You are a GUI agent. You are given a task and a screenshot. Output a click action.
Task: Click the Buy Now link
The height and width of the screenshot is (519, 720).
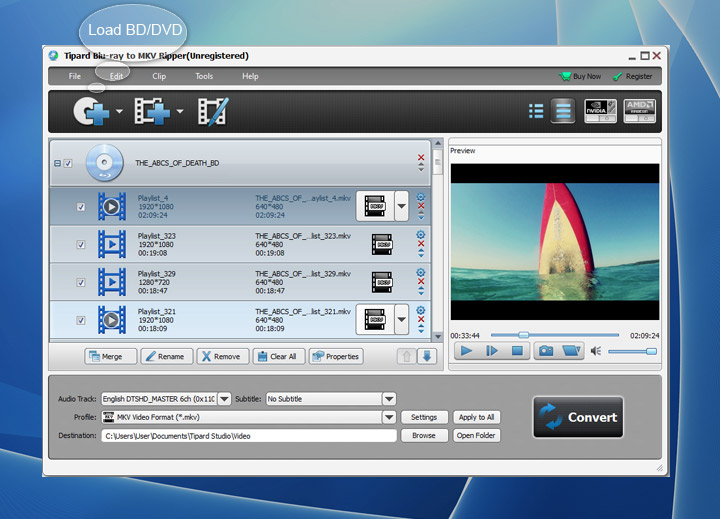(580, 76)
